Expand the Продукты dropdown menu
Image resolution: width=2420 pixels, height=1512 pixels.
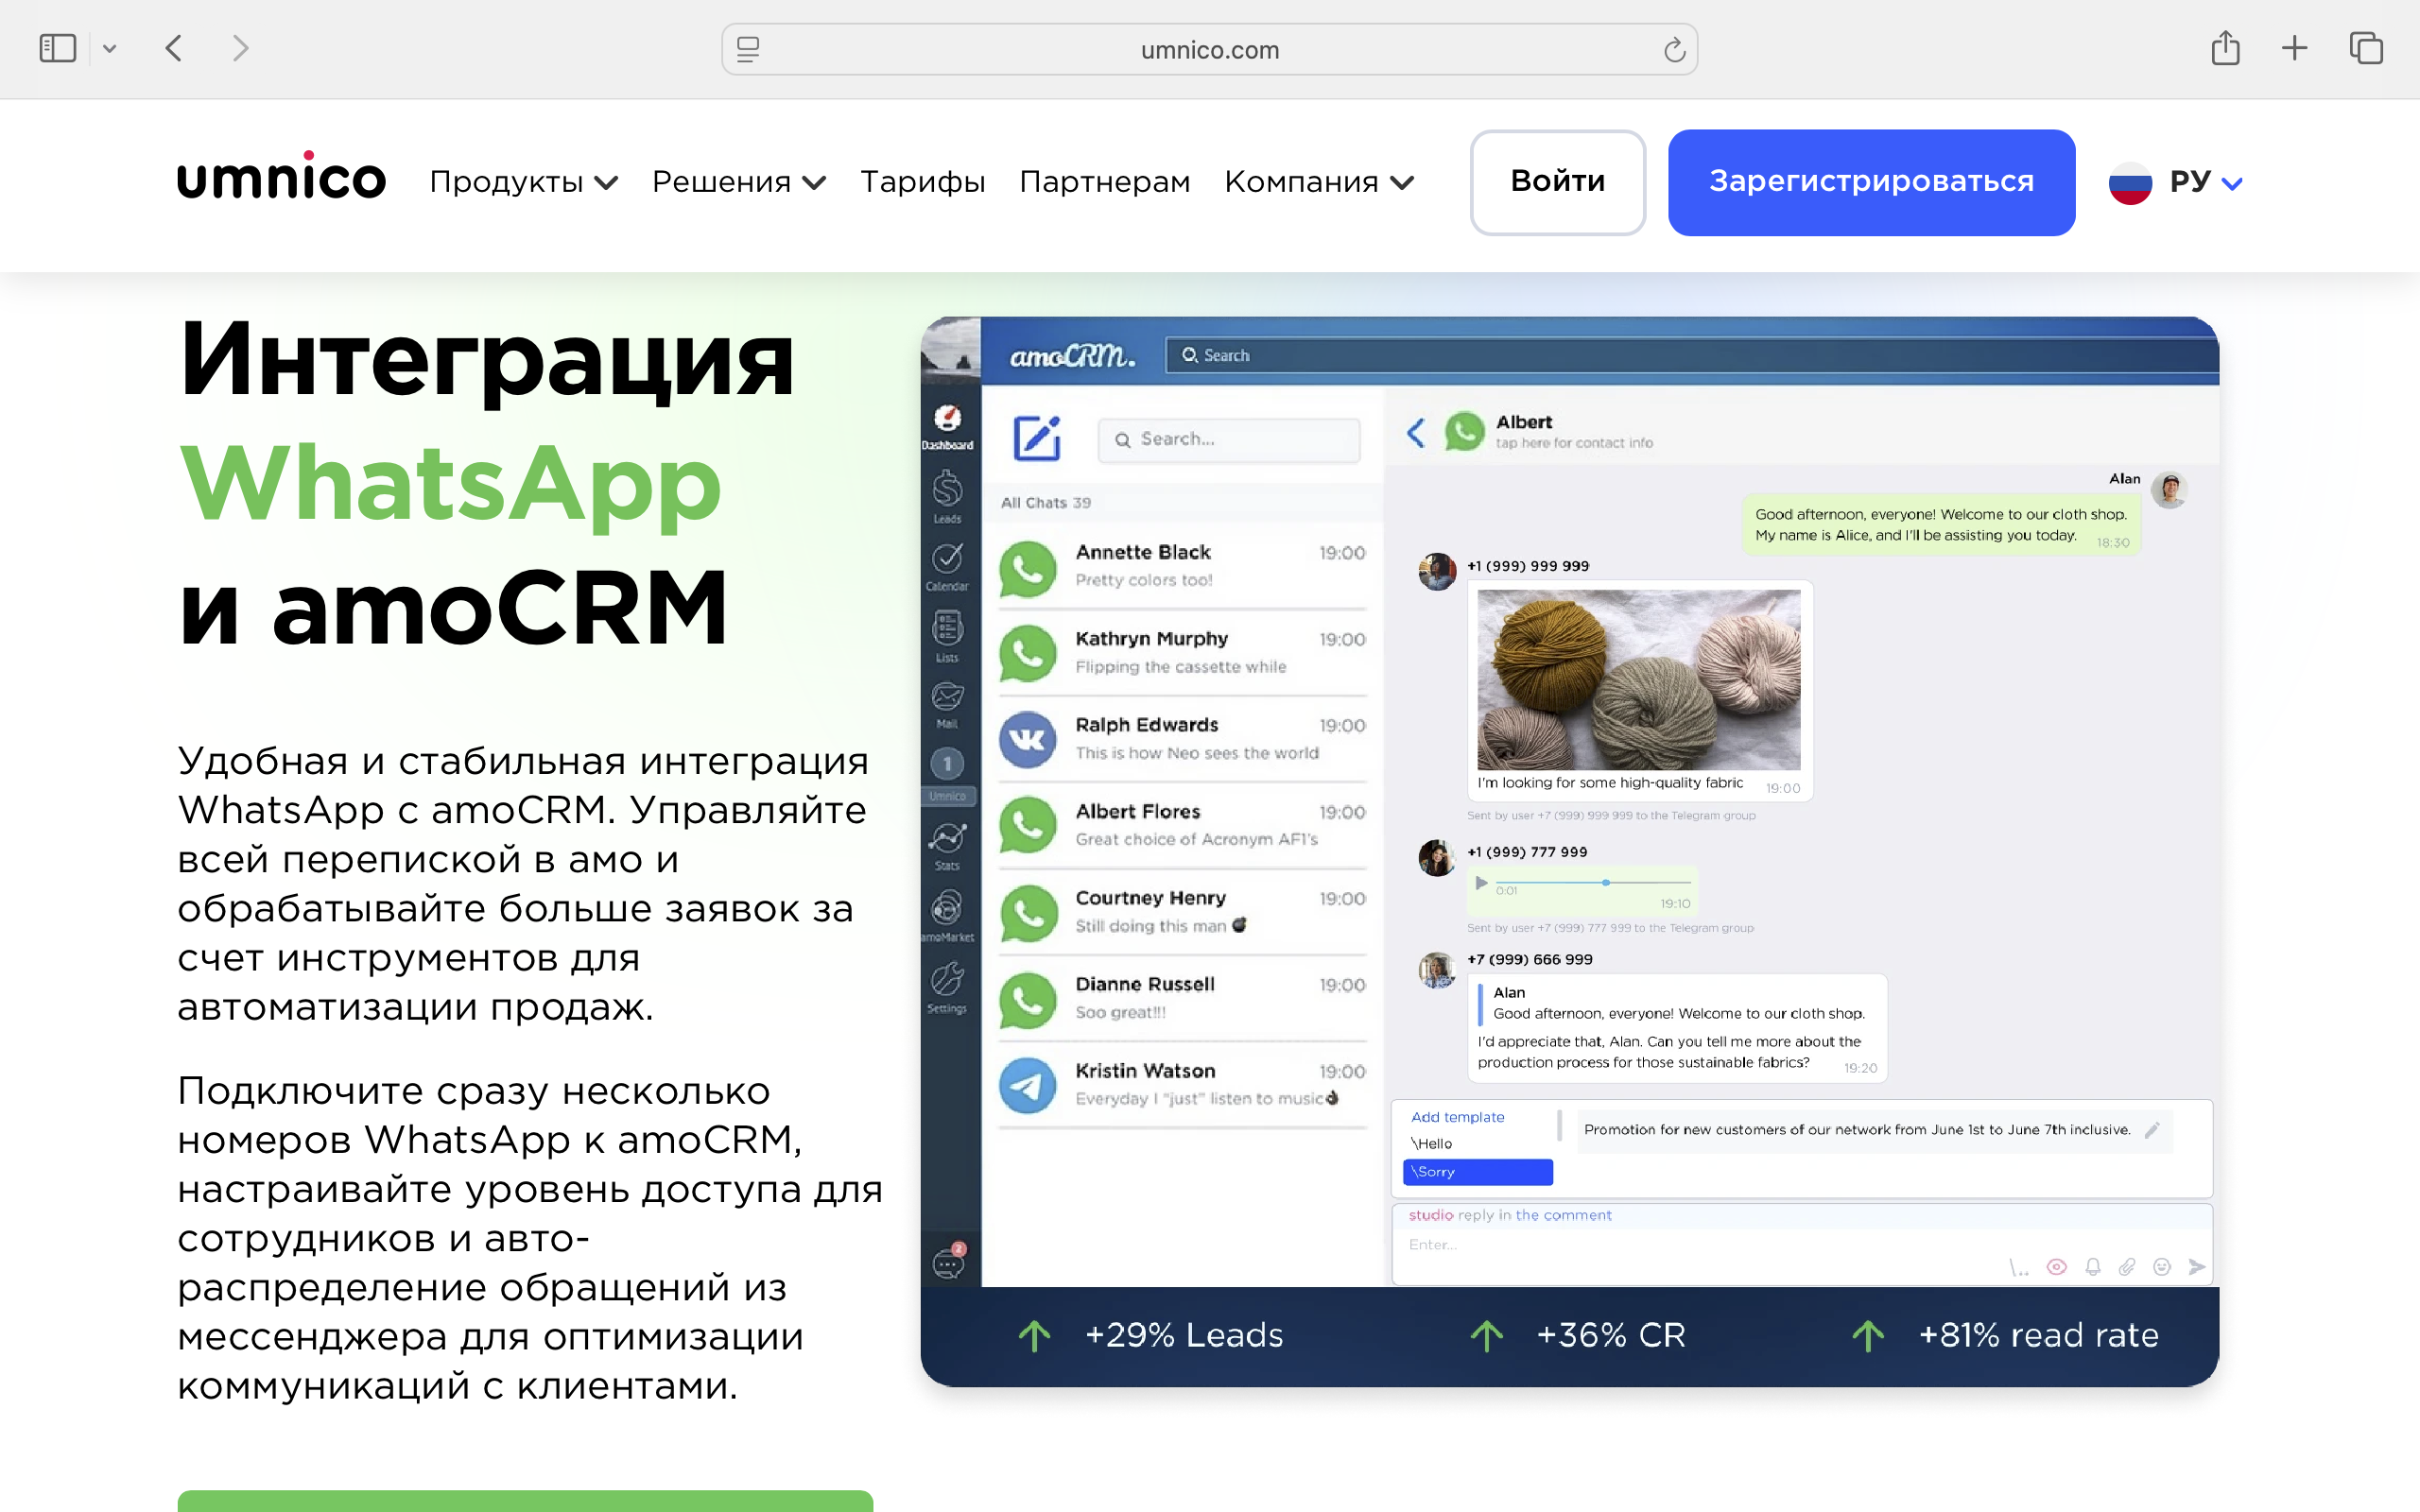tap(523, 182)
